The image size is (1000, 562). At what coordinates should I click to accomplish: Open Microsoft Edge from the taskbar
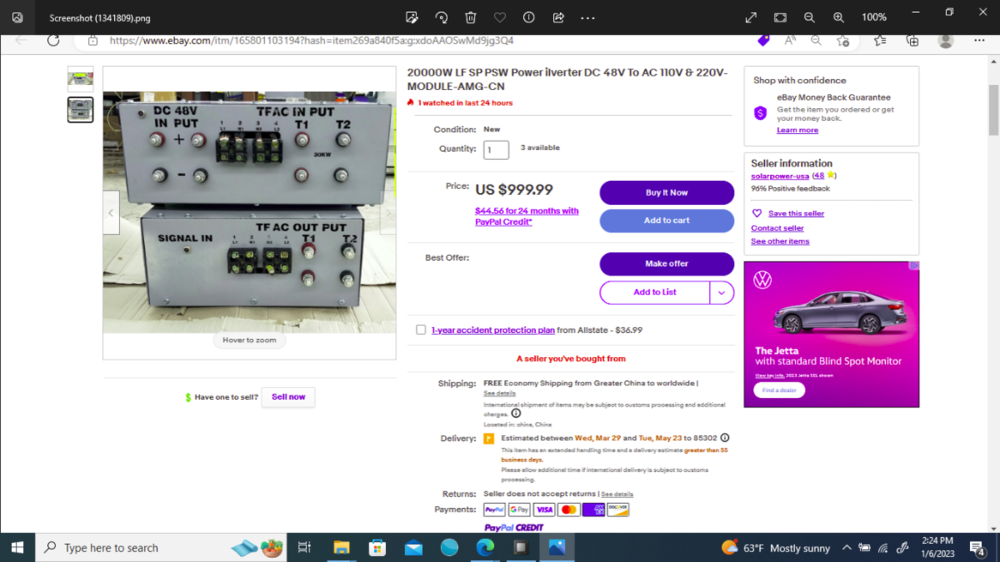[x=485, y=547]
